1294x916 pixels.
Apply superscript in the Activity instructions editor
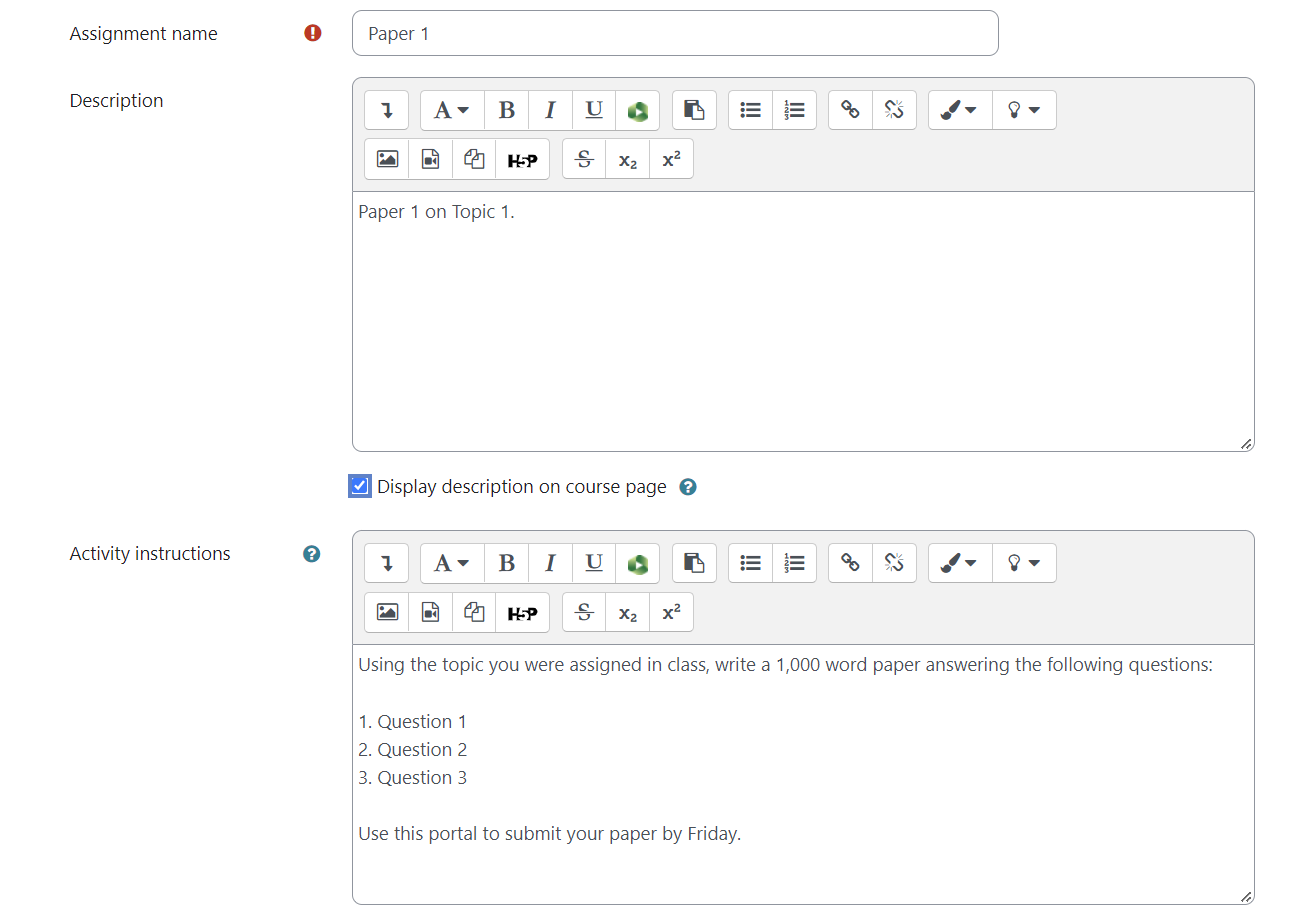pos(671,613)
